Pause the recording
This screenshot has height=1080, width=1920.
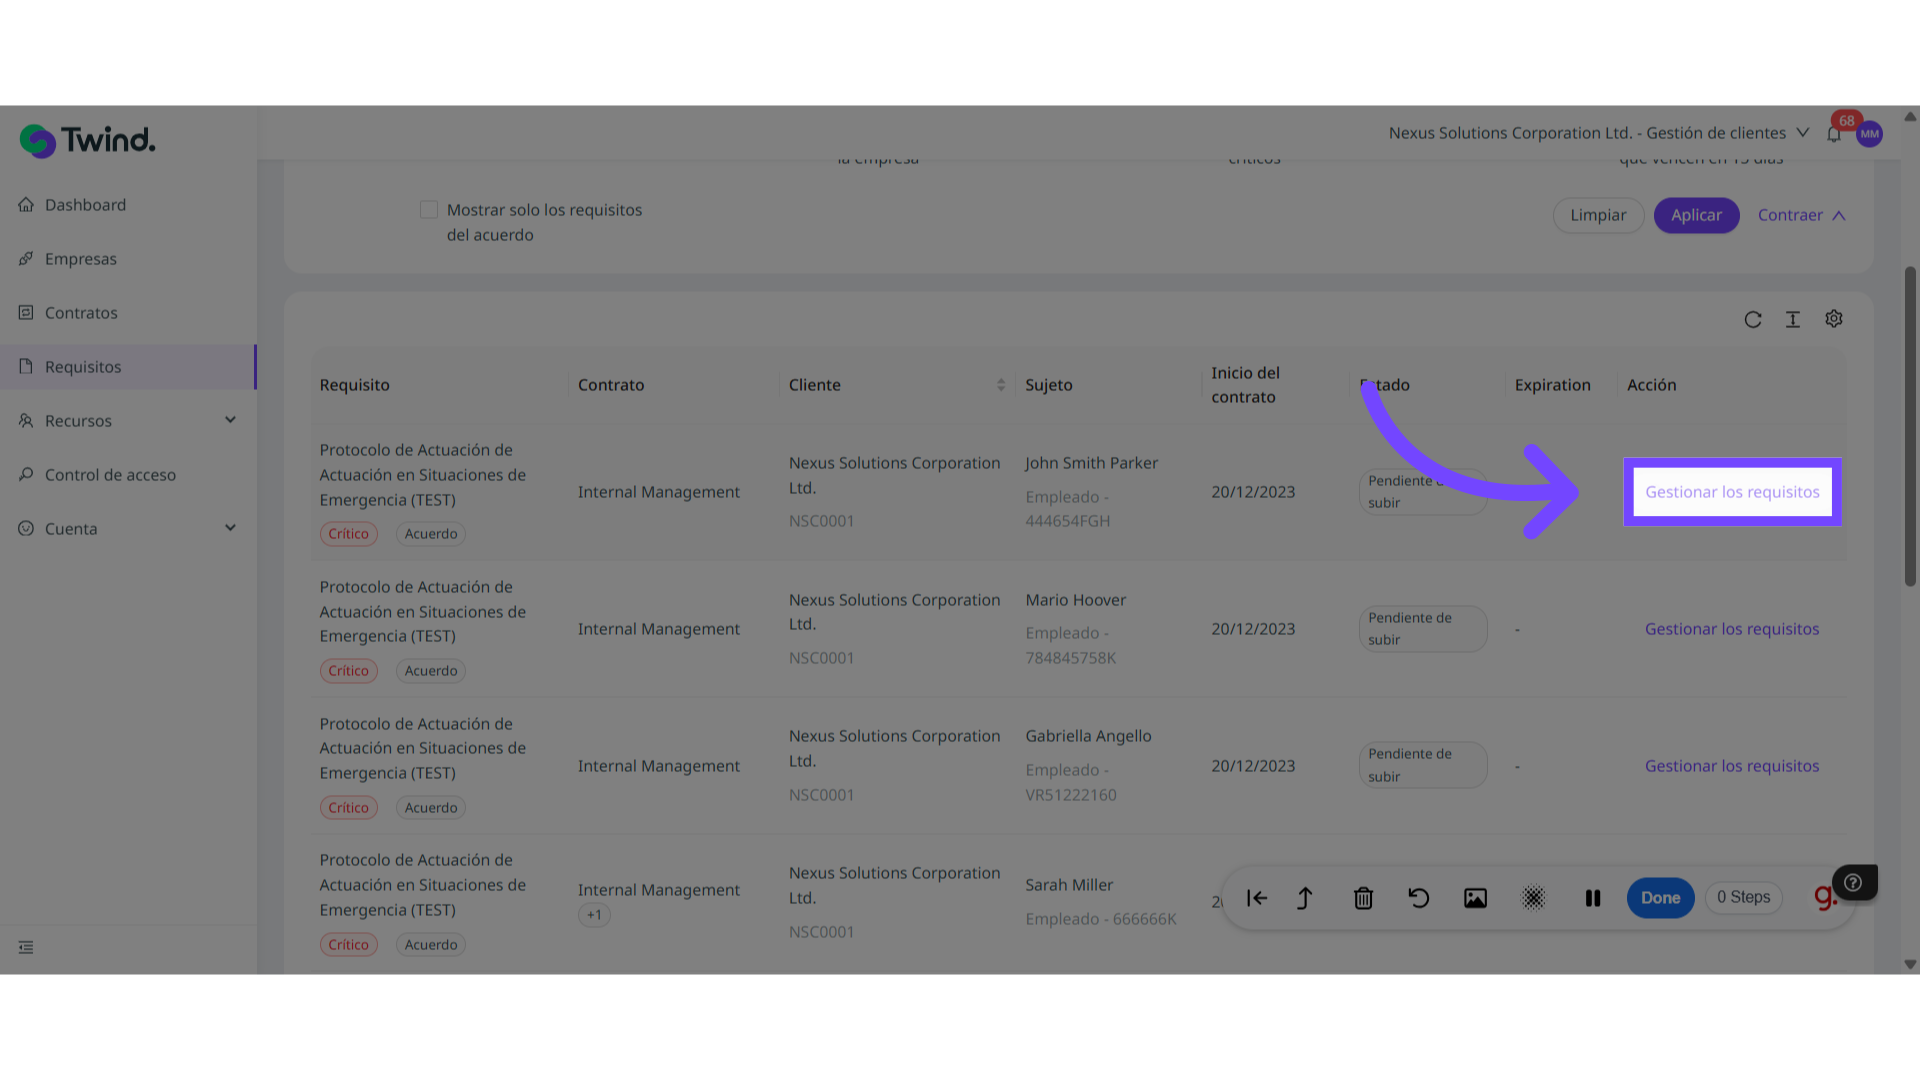(x=1592, y=898)
